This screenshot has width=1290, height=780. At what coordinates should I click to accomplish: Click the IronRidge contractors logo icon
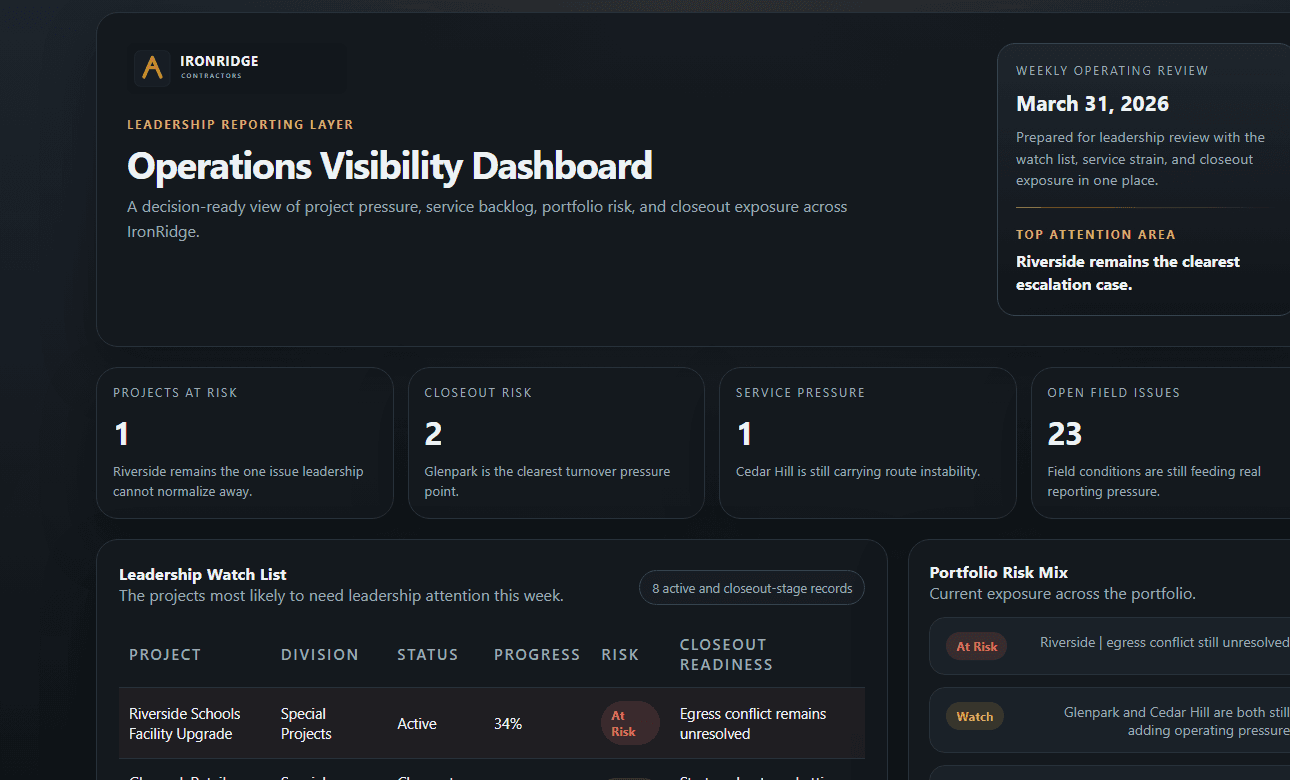tap(151, 67)
